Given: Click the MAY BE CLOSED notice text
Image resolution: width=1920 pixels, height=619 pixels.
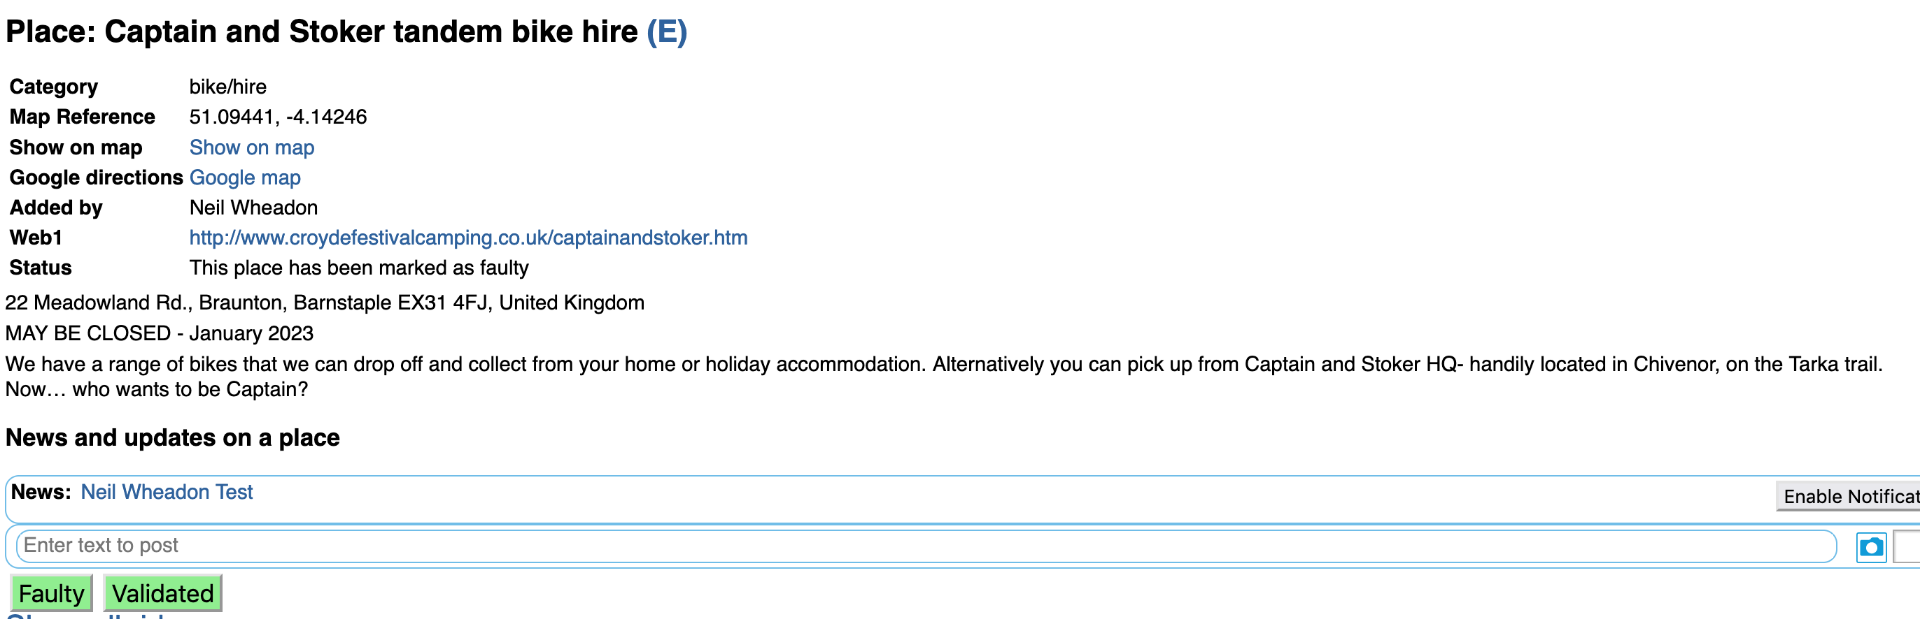Looking at the screenshot, I should [159, 334].
